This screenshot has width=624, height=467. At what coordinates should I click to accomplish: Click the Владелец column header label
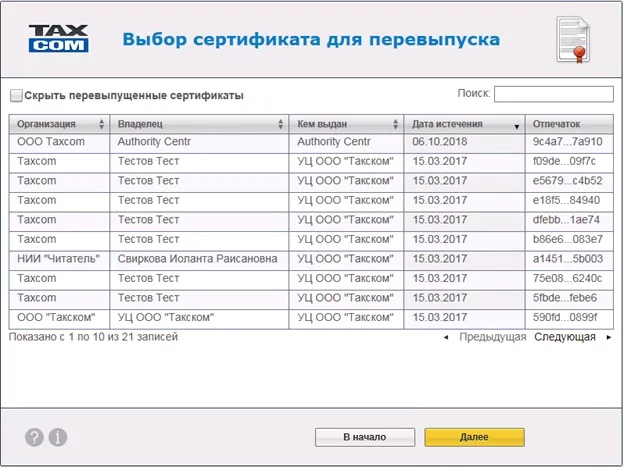[x=140, y=124]
